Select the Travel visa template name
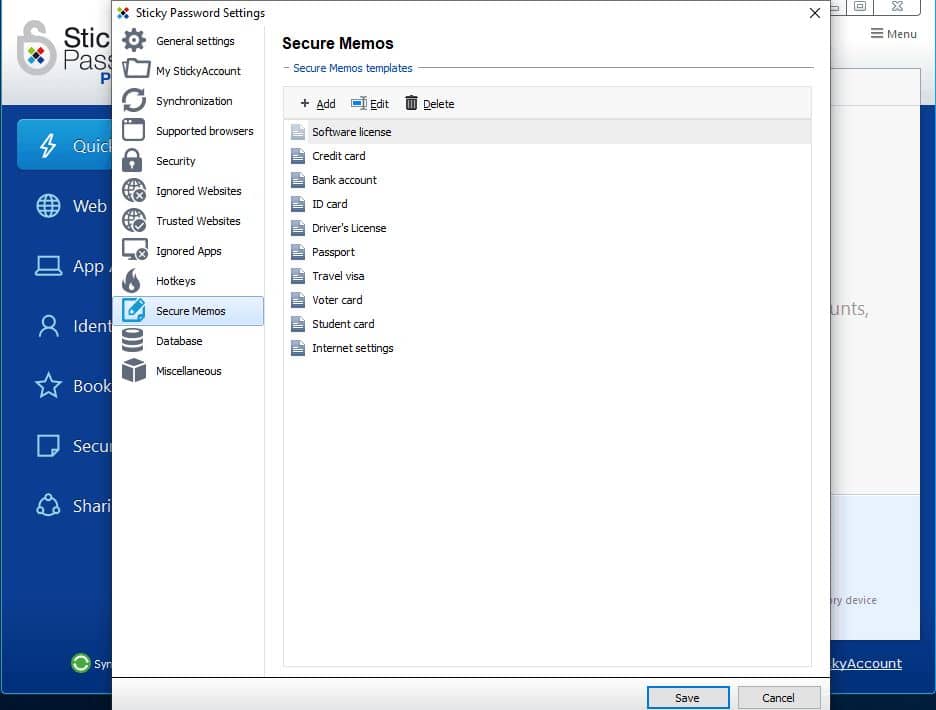This screenshot has width=936, height=710. click(x=338, y=276)
